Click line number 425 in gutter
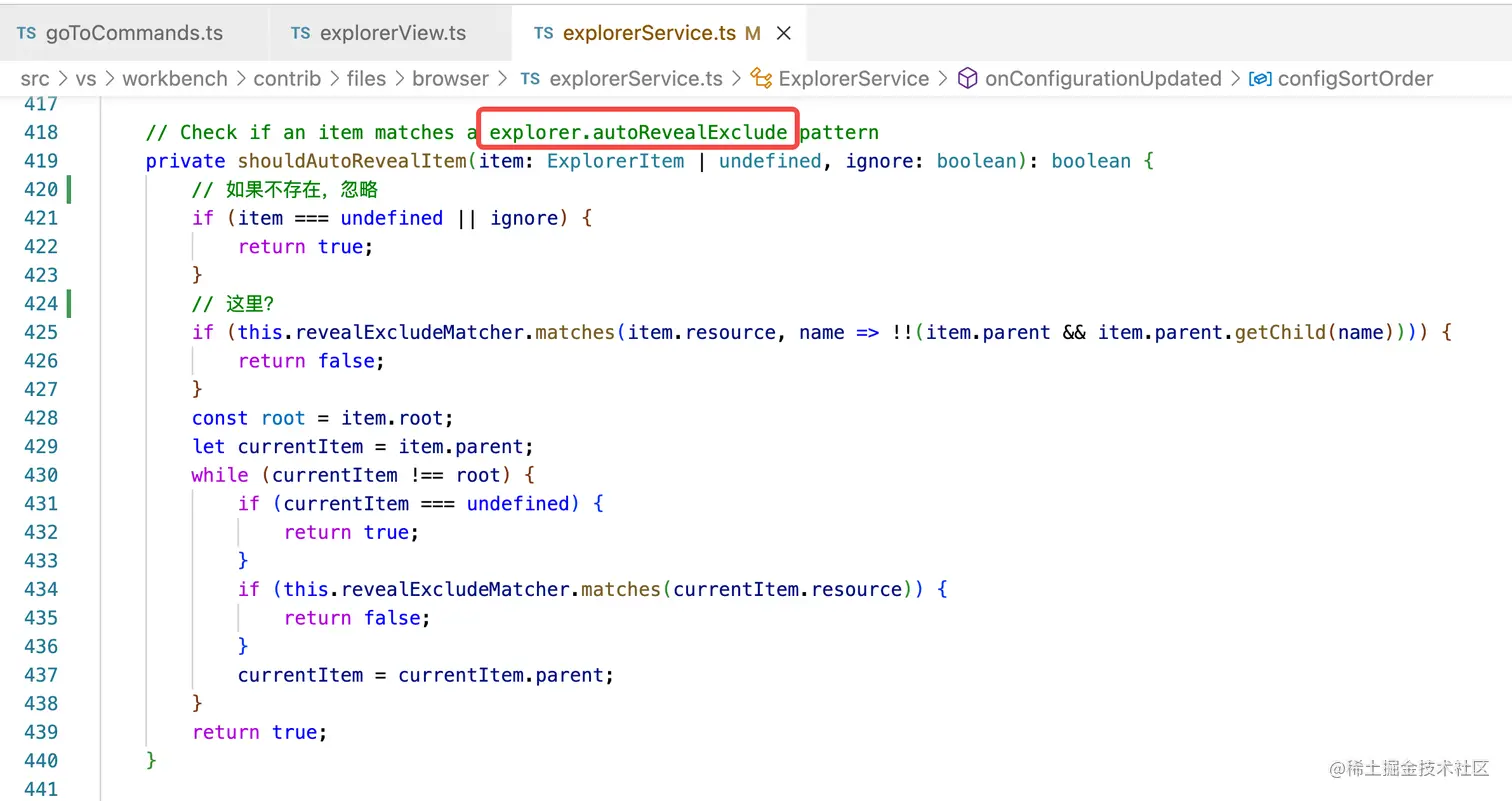The width and height of the screenshot is (1512, 801). point(40,332)
